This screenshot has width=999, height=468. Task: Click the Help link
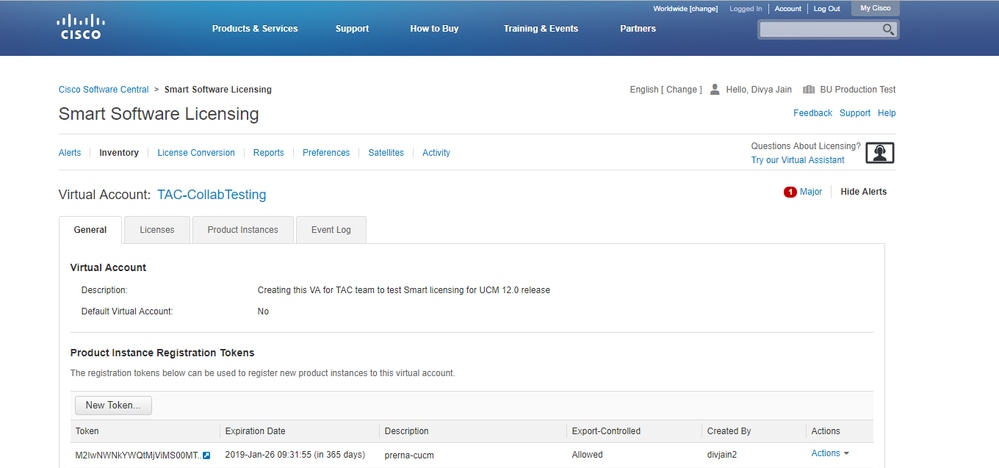[887, 113]
